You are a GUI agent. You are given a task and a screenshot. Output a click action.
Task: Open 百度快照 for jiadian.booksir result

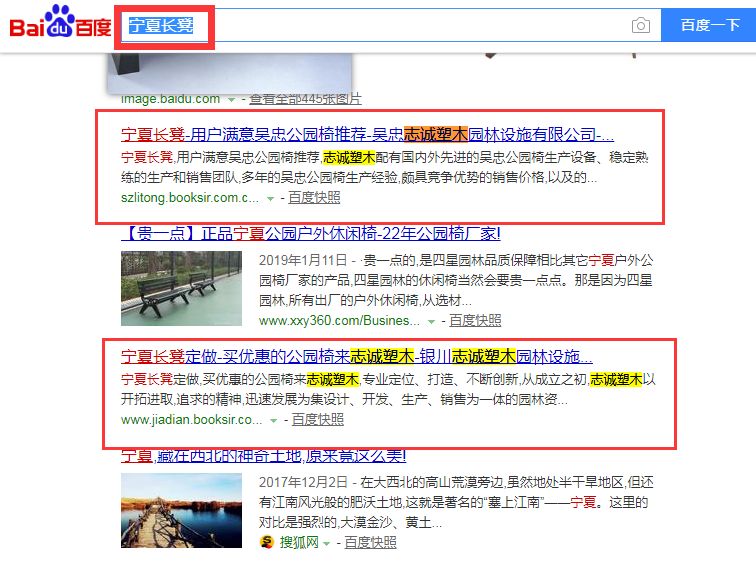(x=318, y=420)
